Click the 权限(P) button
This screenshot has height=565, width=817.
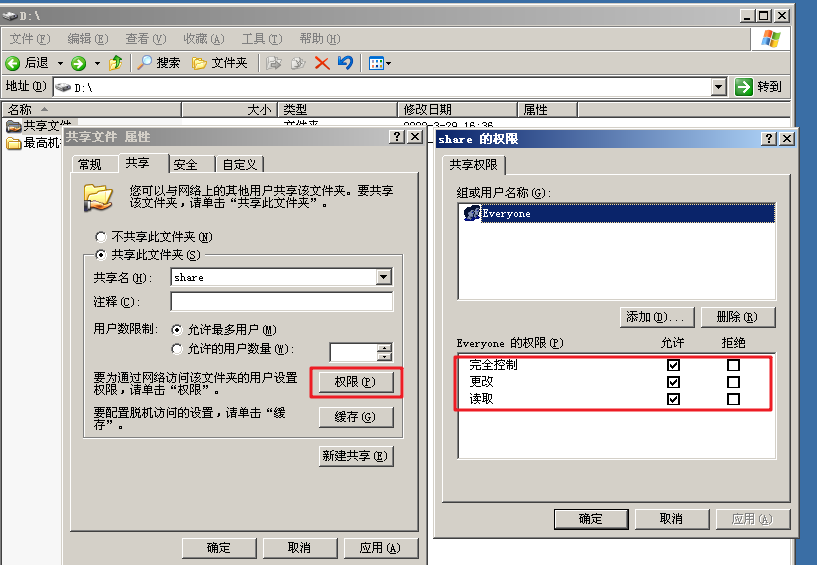(x=355, y=382)
